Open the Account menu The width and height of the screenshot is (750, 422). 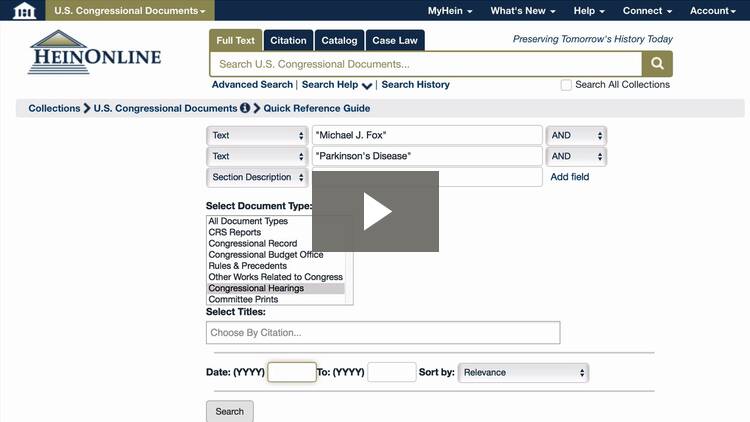(713, 11)
